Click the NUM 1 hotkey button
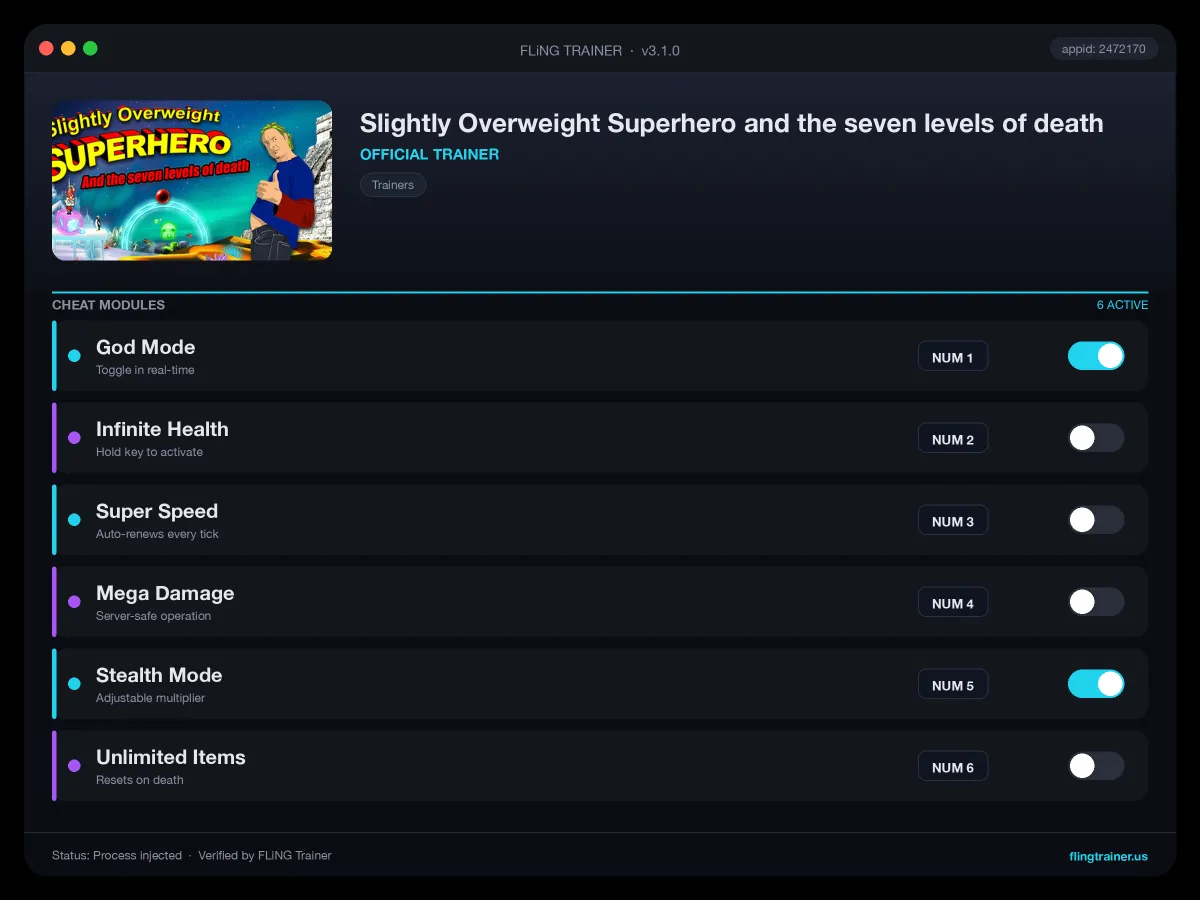The image size is (1200, 900). [953, 357]
